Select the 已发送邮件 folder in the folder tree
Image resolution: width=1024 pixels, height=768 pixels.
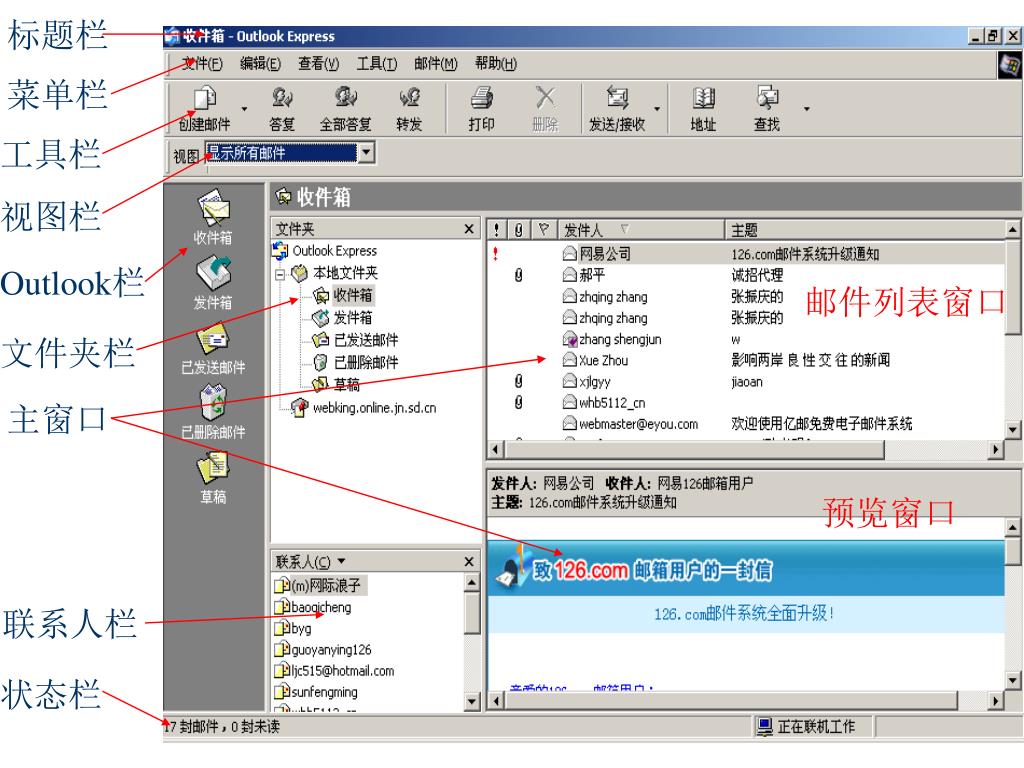click(x=356, y=340)
